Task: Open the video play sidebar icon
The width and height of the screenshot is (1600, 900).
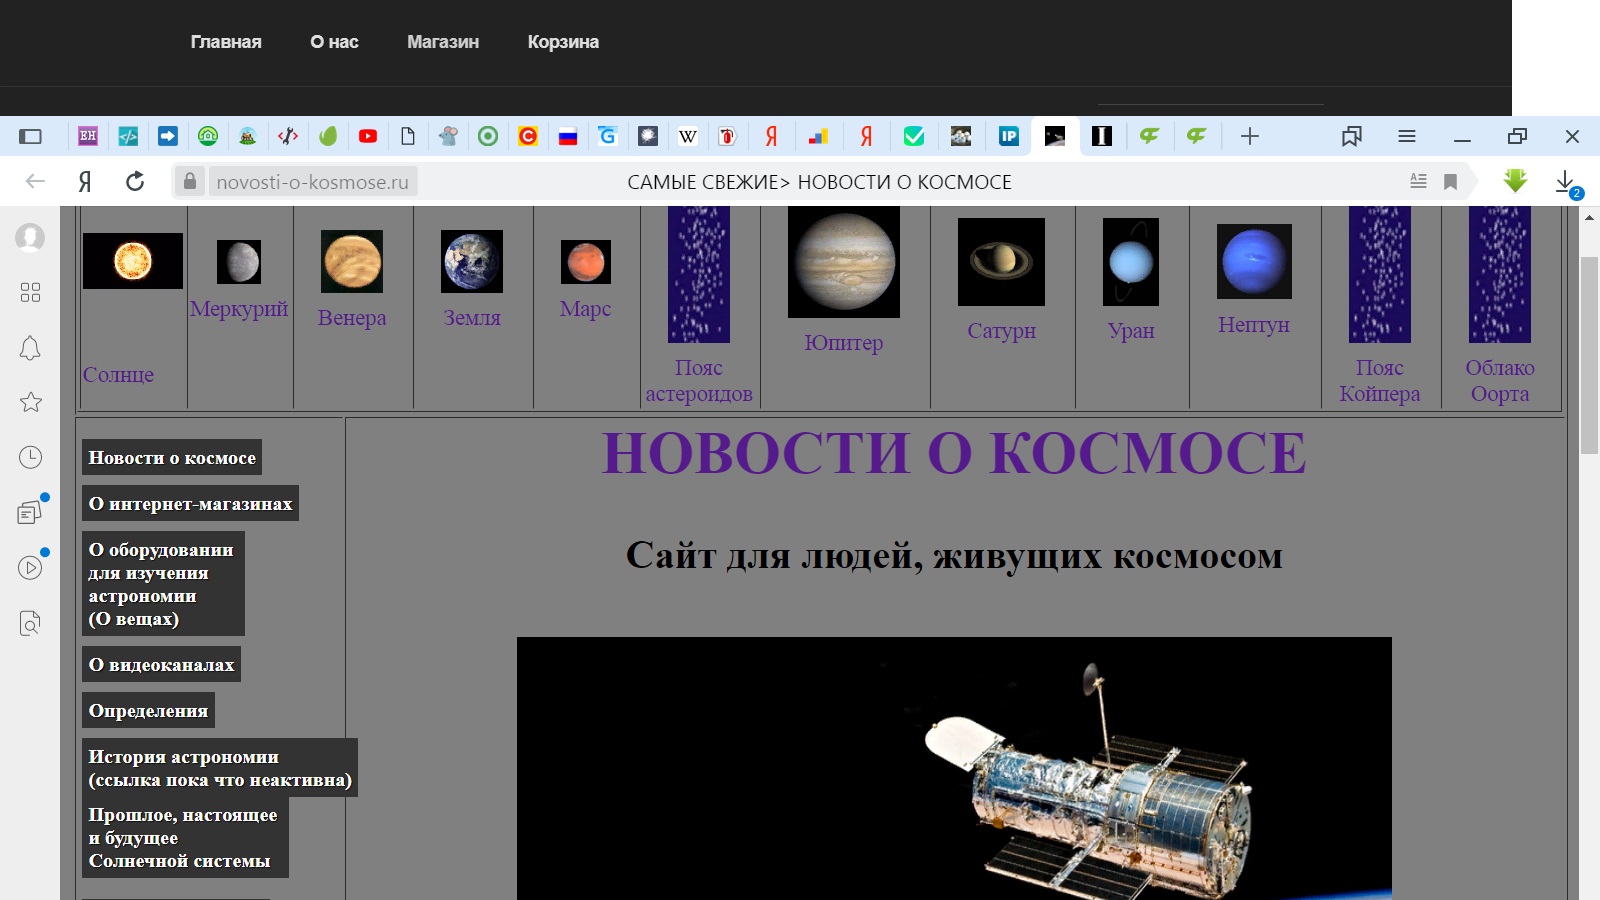Action: (30, 567)
